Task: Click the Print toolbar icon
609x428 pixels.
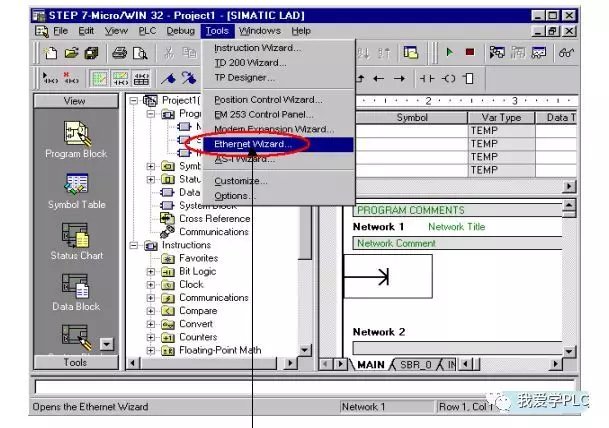Action: click(x=118, y=52)
